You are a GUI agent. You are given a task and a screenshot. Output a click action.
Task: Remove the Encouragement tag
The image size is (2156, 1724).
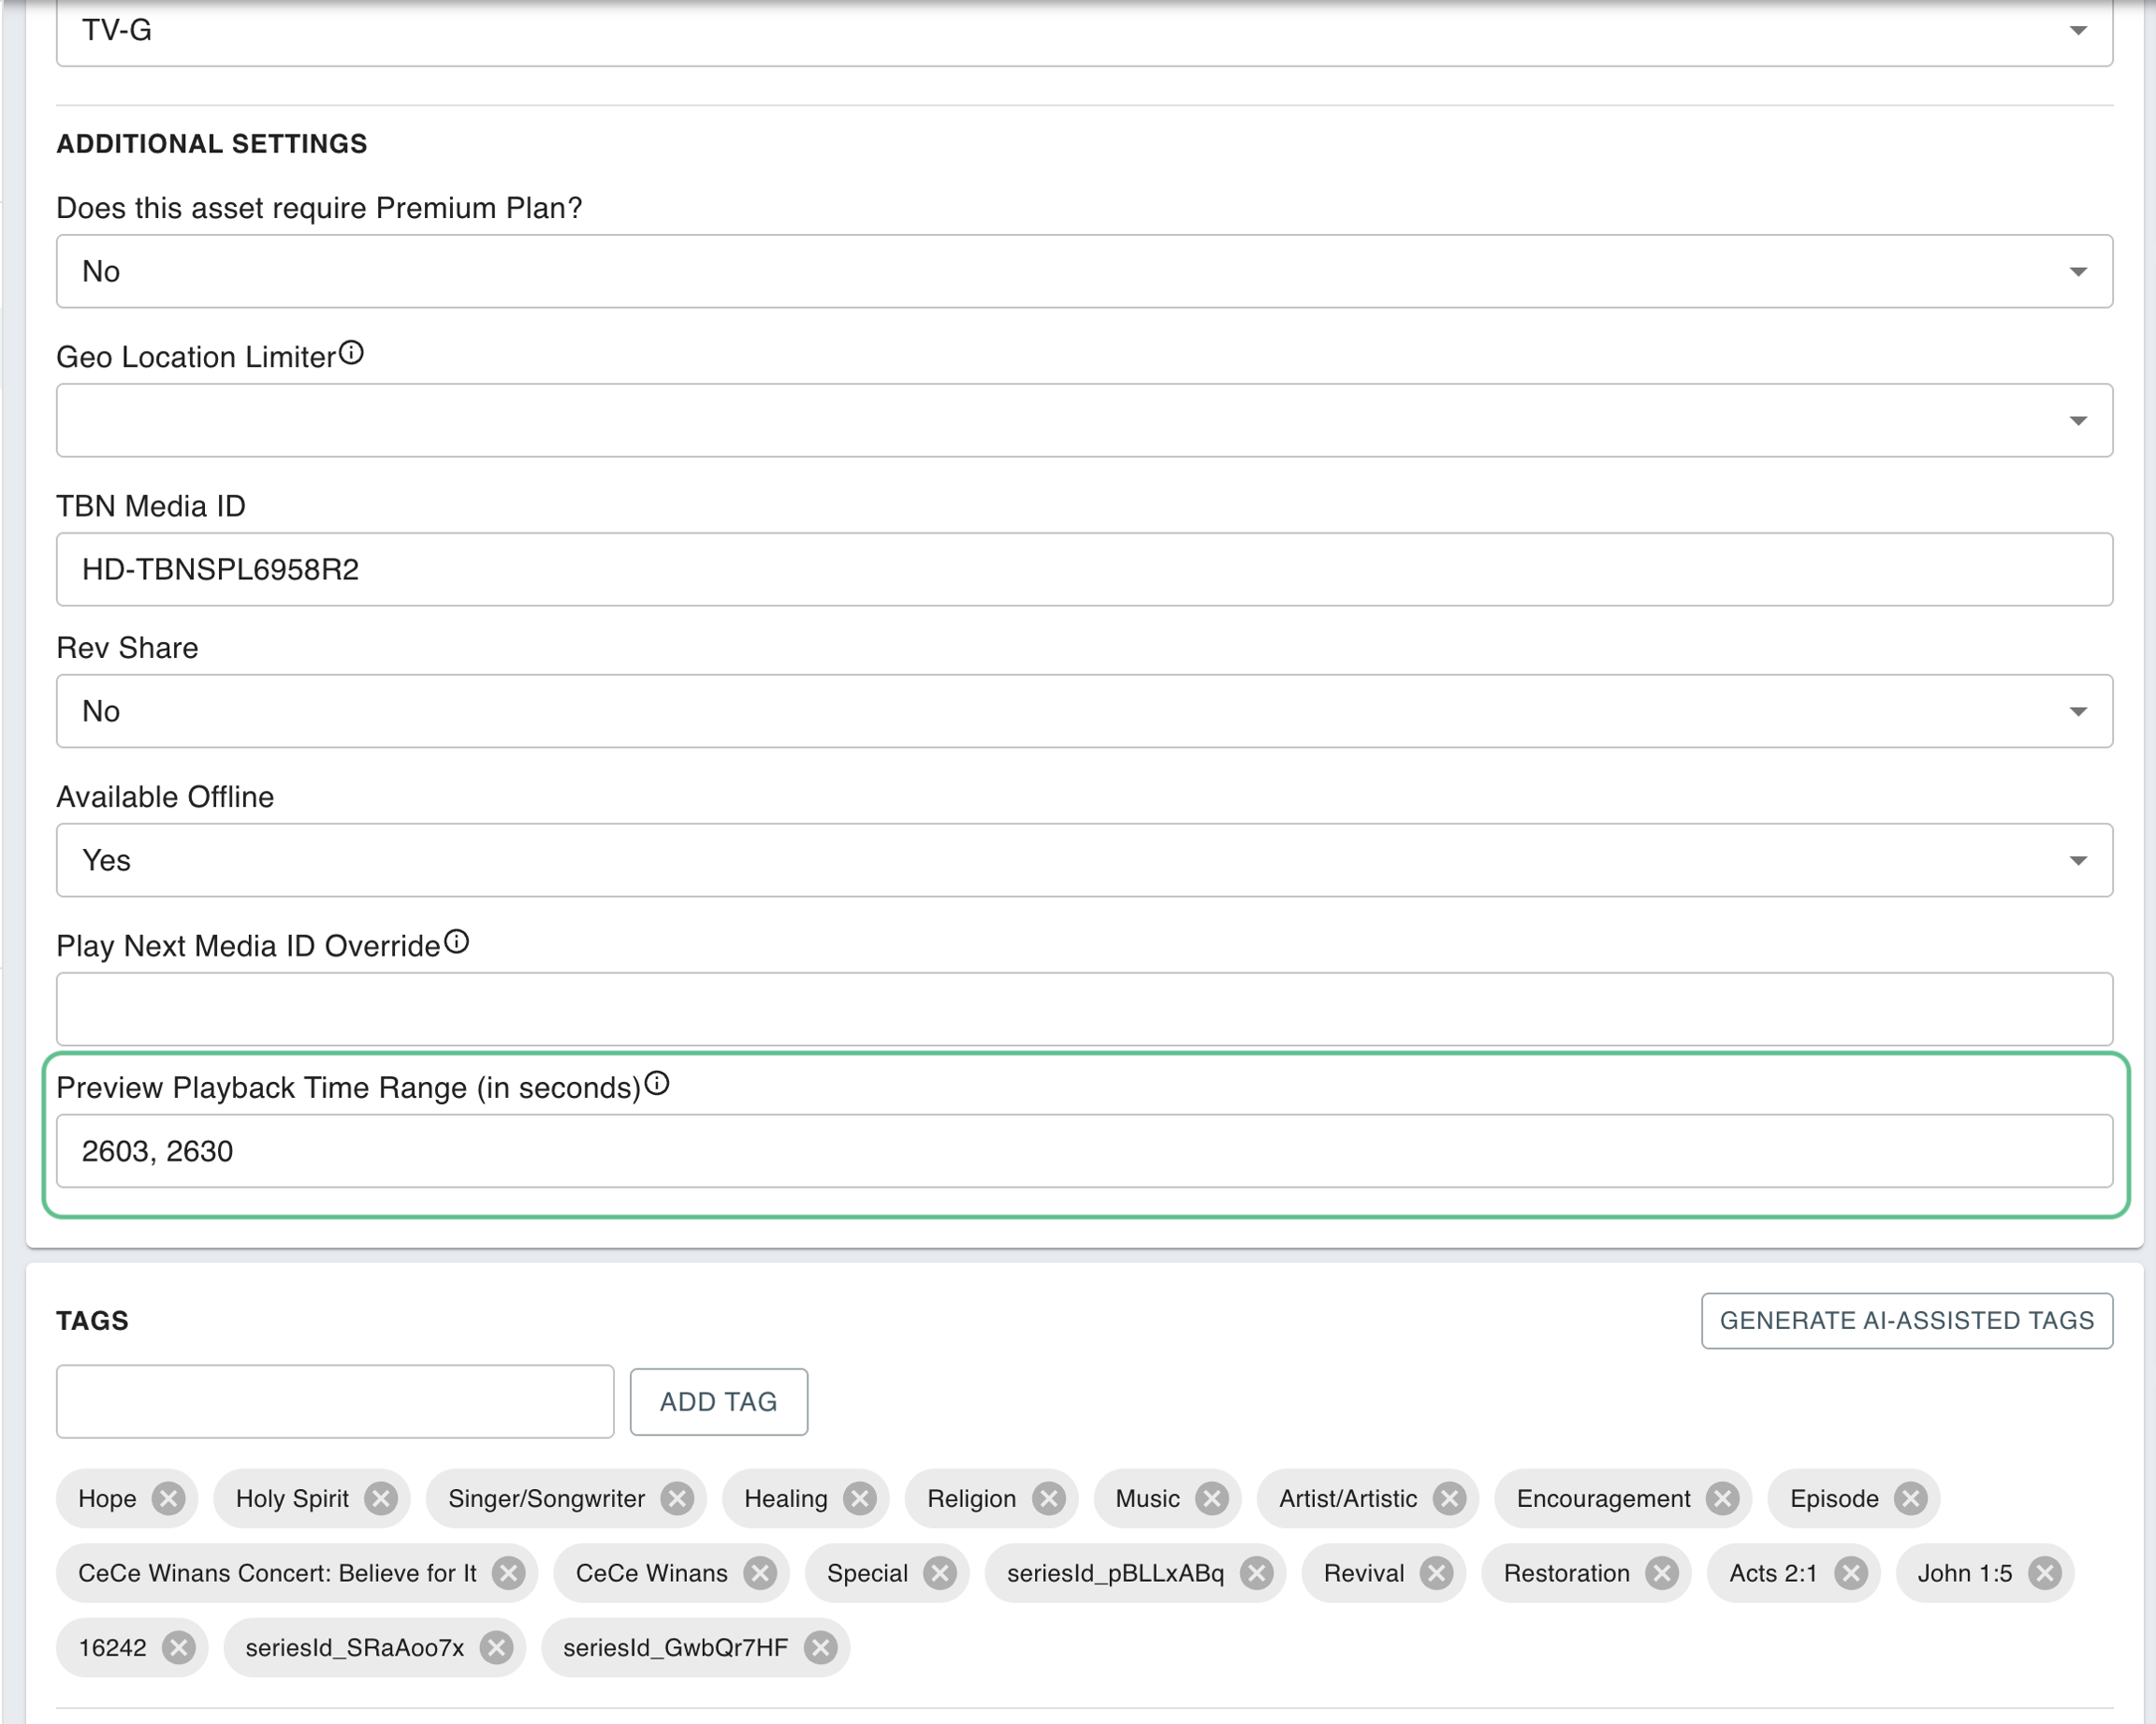click(x=1722, y=1498)
